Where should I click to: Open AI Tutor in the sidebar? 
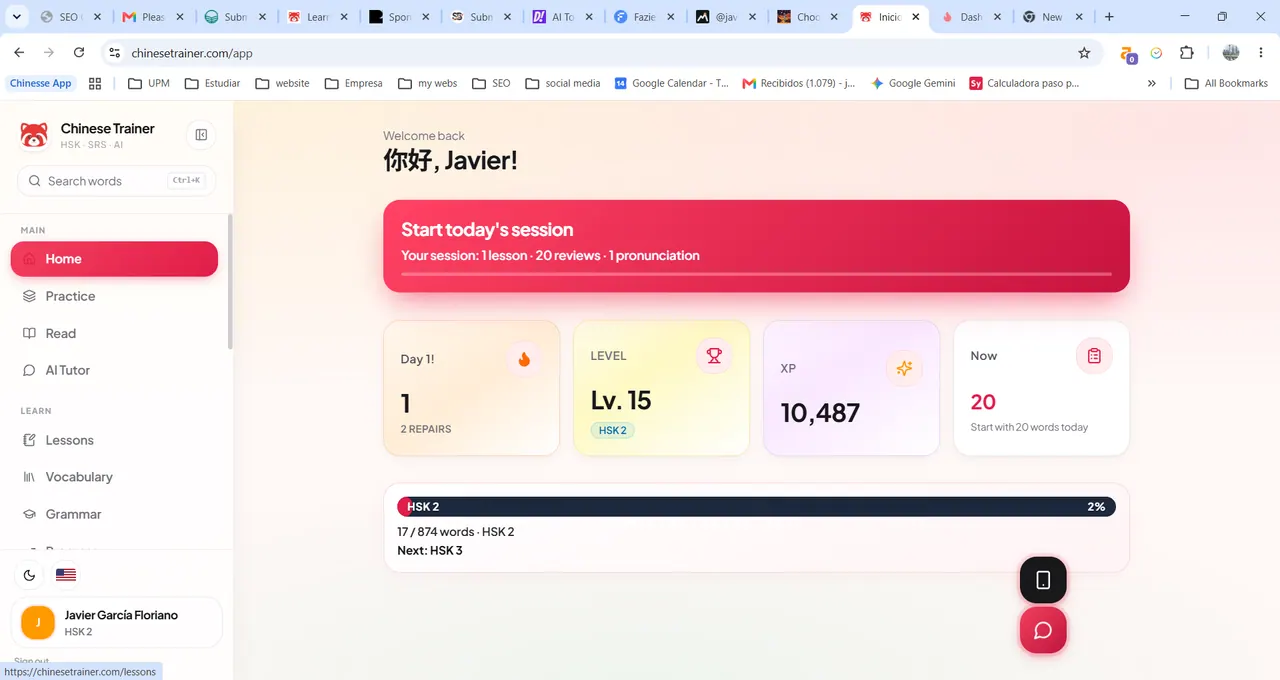(x=114, y=370)
